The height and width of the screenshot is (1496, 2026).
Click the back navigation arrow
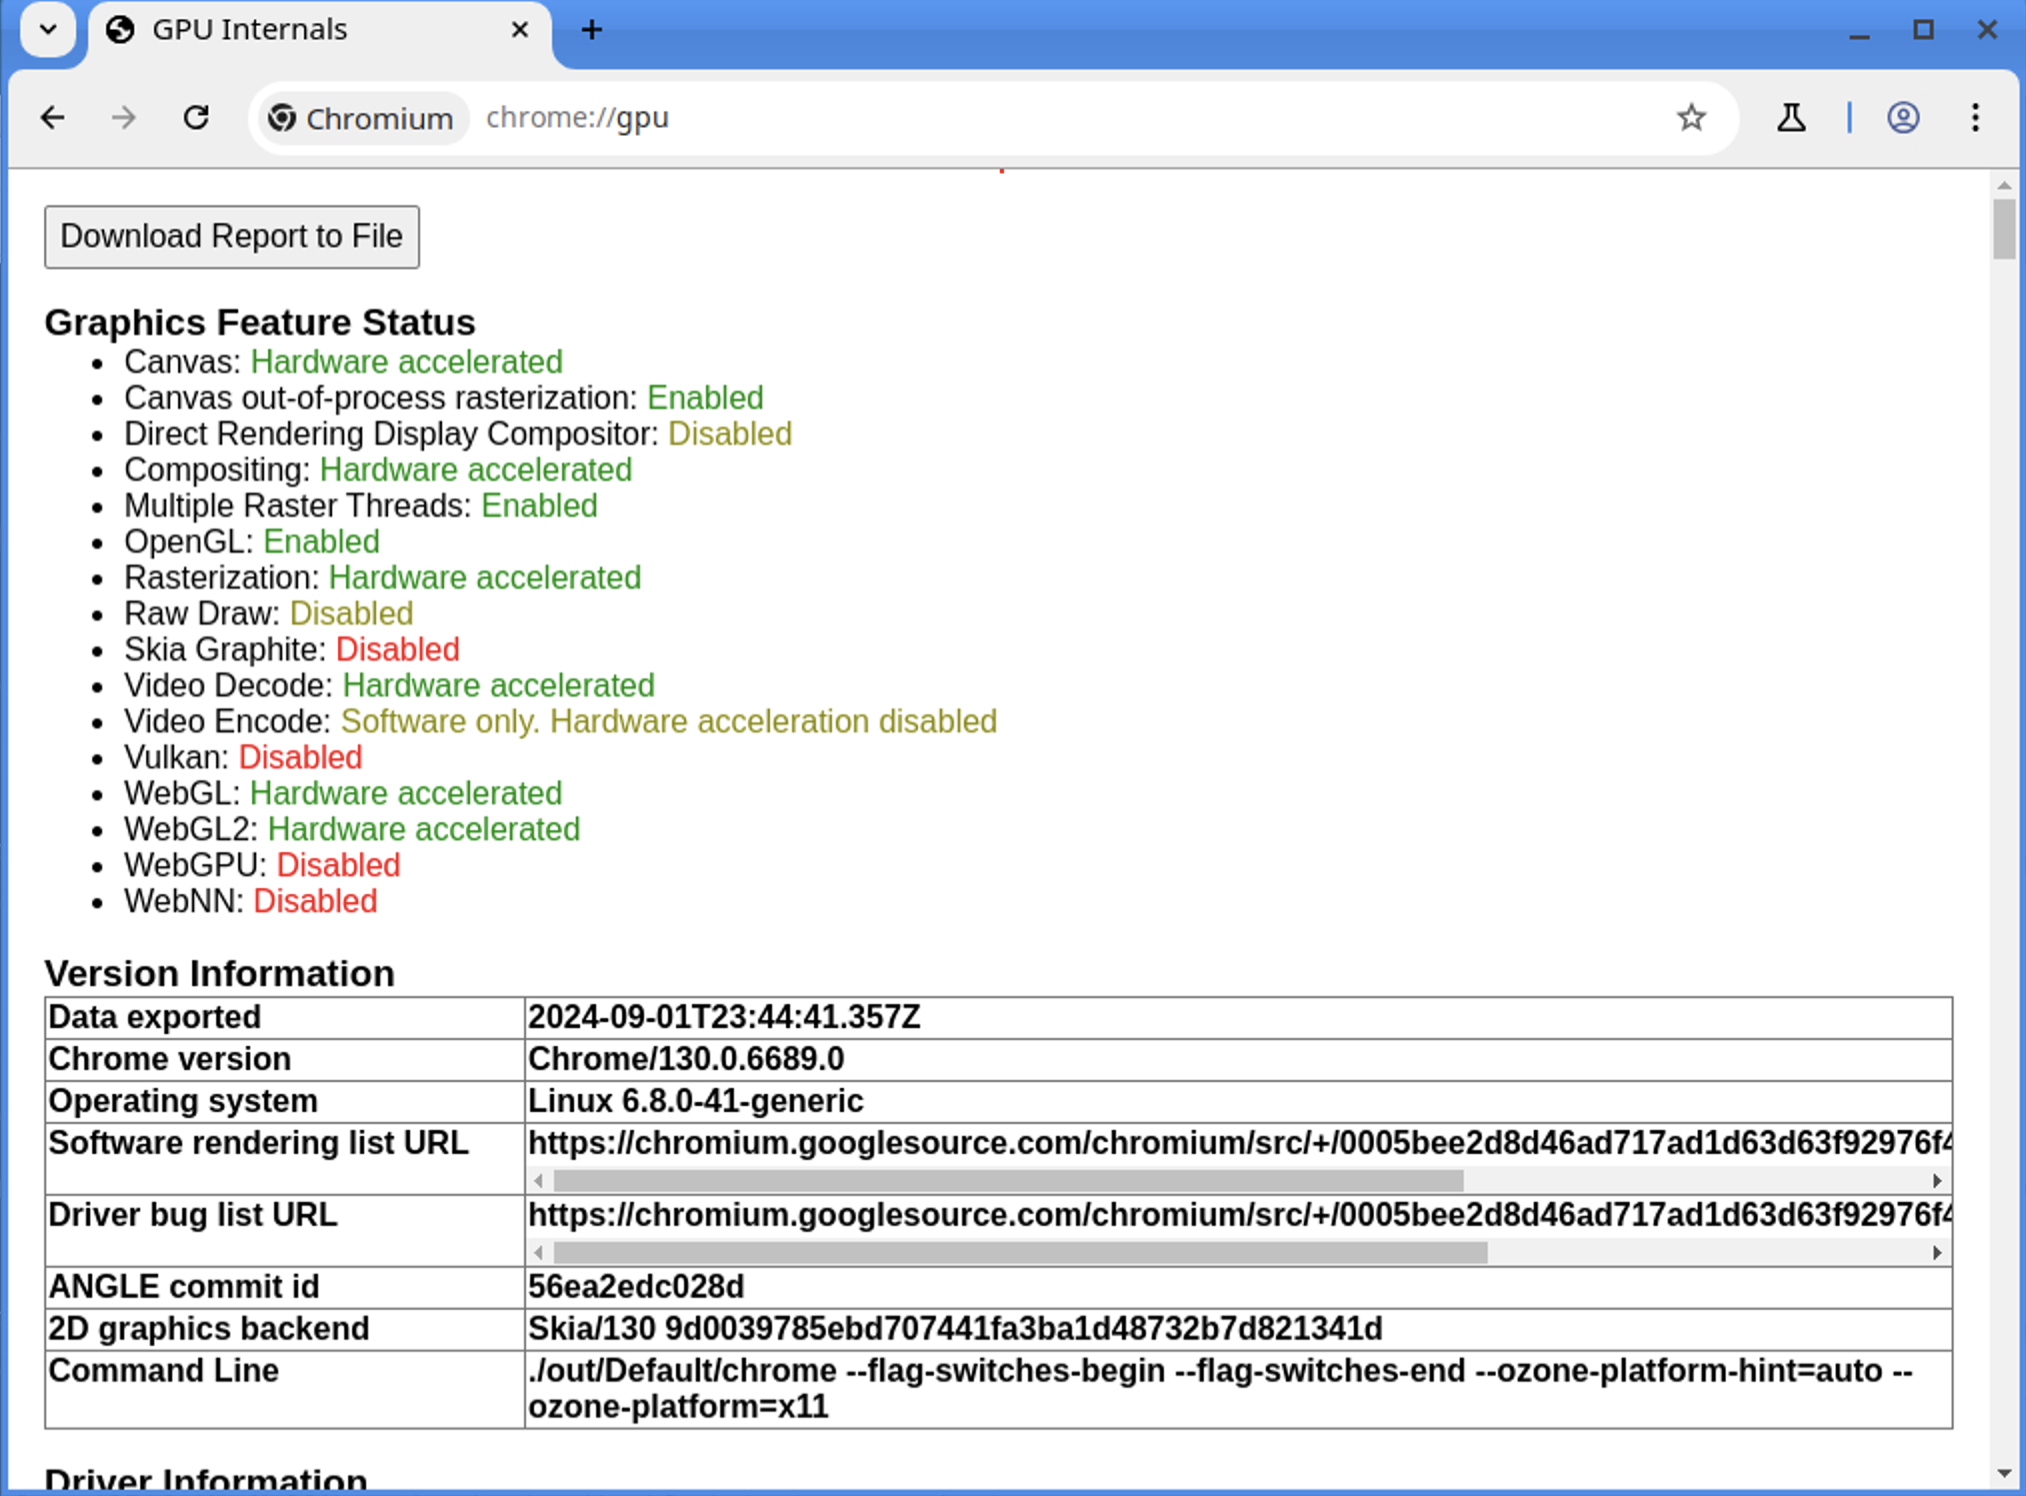point(53,118)
